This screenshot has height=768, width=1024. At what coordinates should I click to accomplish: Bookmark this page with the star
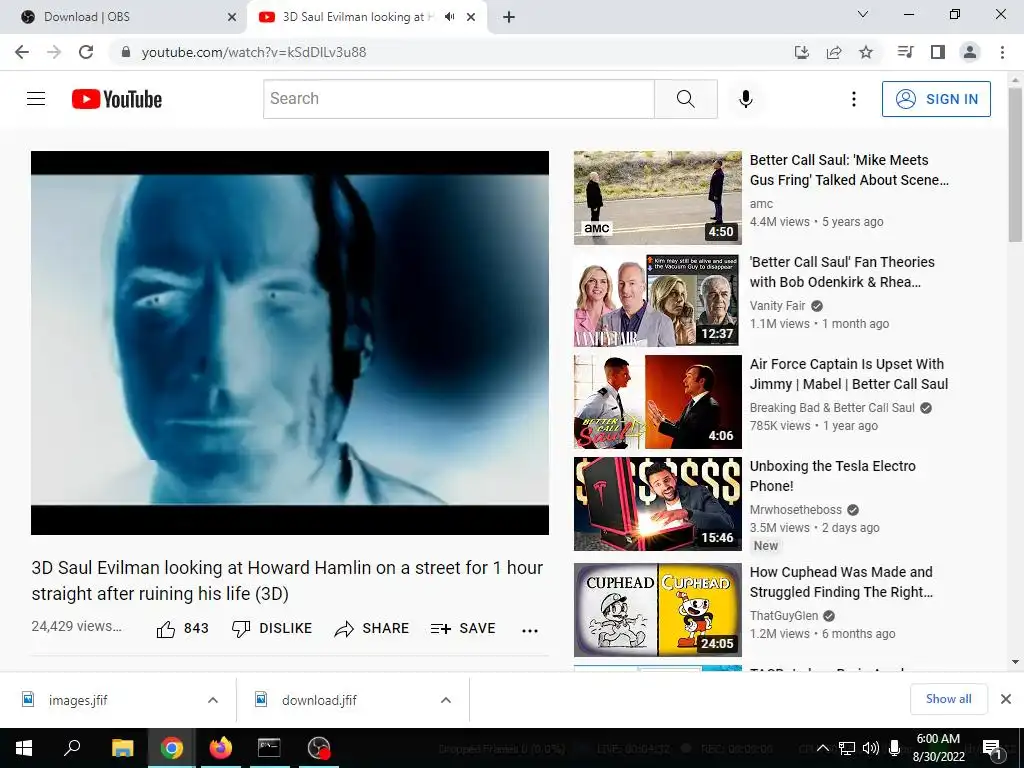coord(866,52)
